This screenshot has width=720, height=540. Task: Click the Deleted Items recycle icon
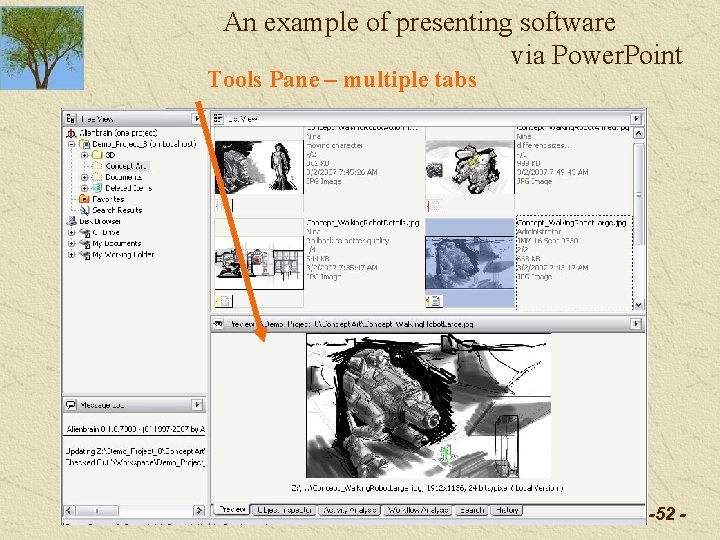click(97, 188)
